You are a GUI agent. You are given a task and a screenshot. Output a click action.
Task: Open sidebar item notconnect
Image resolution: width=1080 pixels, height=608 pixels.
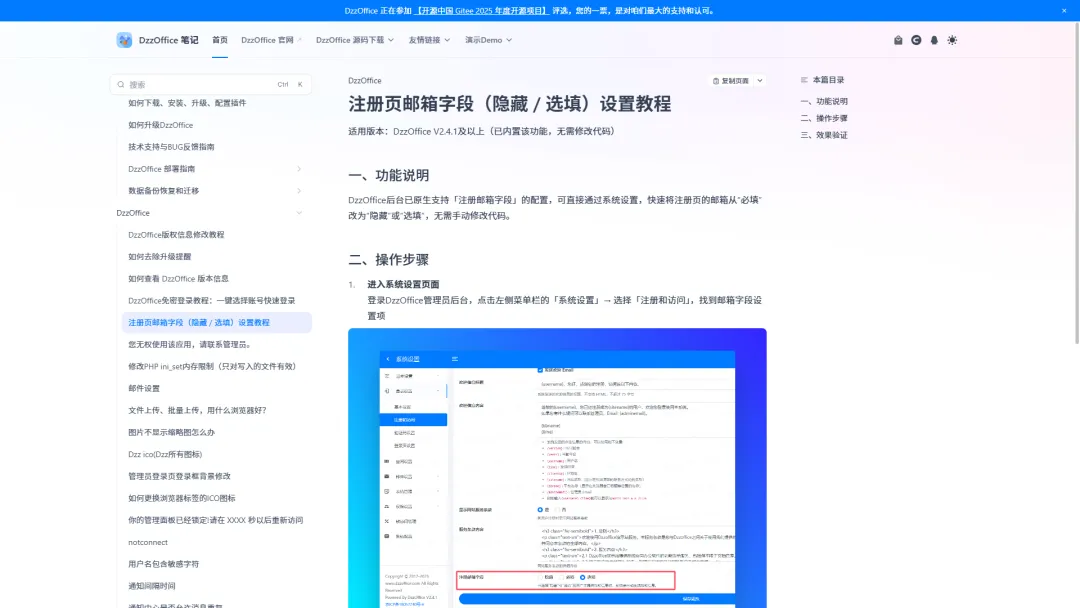coord(148,543)
